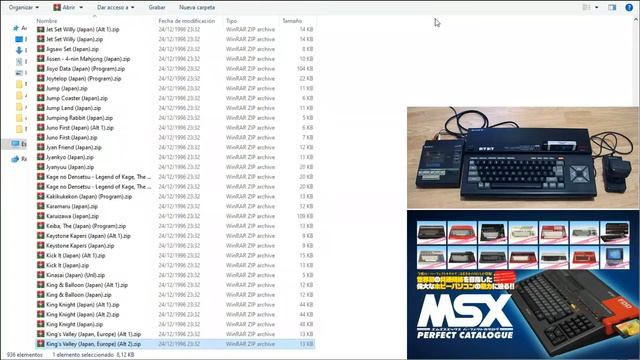Click the MSX Perfect Catalogue cover image
The width and height of the screenshot is (640, 360).
point(522,284)
